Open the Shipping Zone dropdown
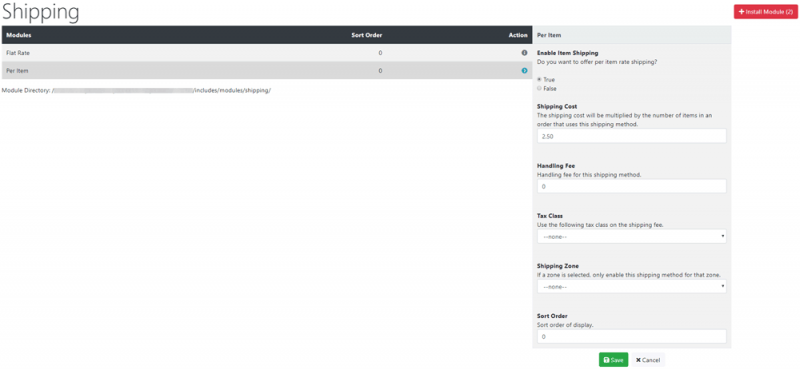The image size is (800, 370). [x=632, y=287]
